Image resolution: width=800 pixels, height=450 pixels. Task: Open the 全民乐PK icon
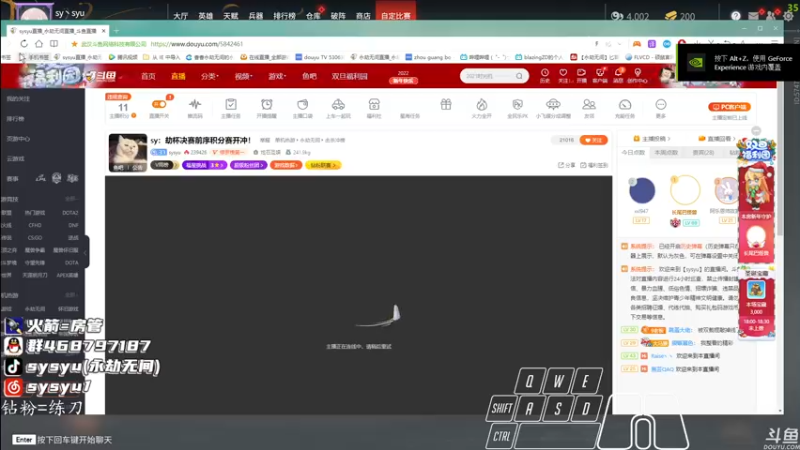(x=517, y=105)
